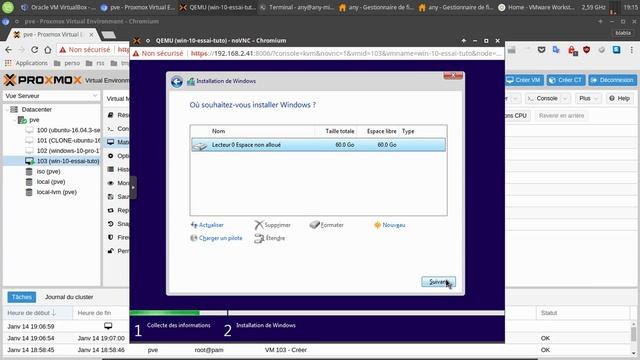This screenshot has width=640, height=360.
Task: Click the back arrow in Windows installer
Action: click(177, 82)
